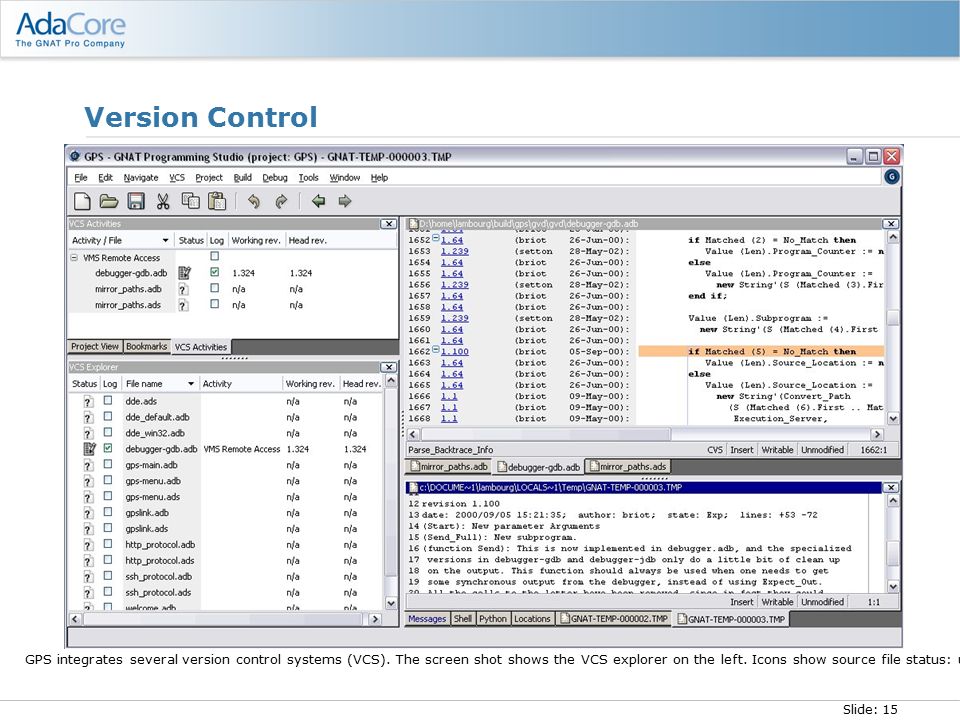Click Working rev. header in VCS Activities
The width and height of the screenshot is (960, 720).
point(256,241)
